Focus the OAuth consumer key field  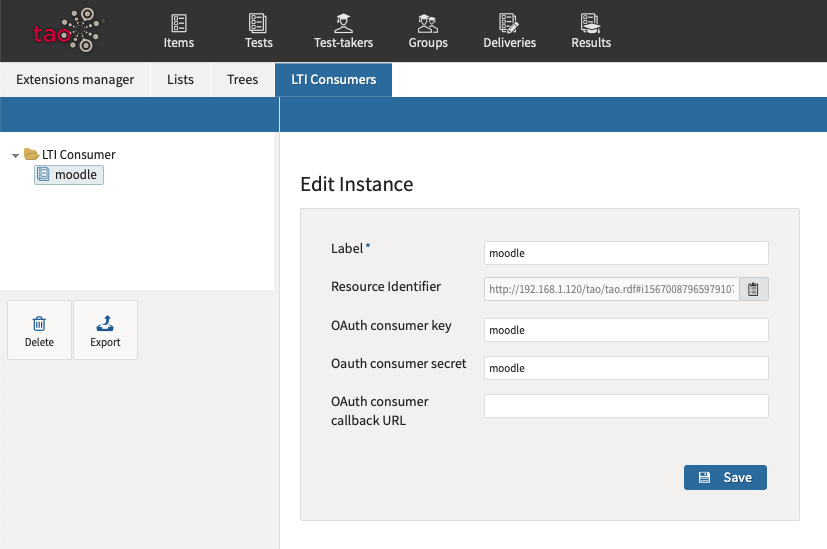tap(626, 330)
